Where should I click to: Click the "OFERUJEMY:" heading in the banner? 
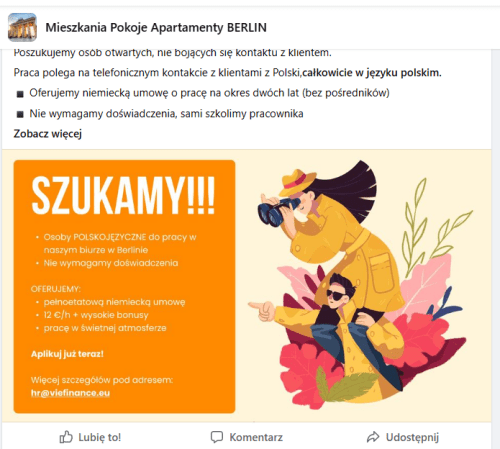pyautogui.click(x=56, y=289)
